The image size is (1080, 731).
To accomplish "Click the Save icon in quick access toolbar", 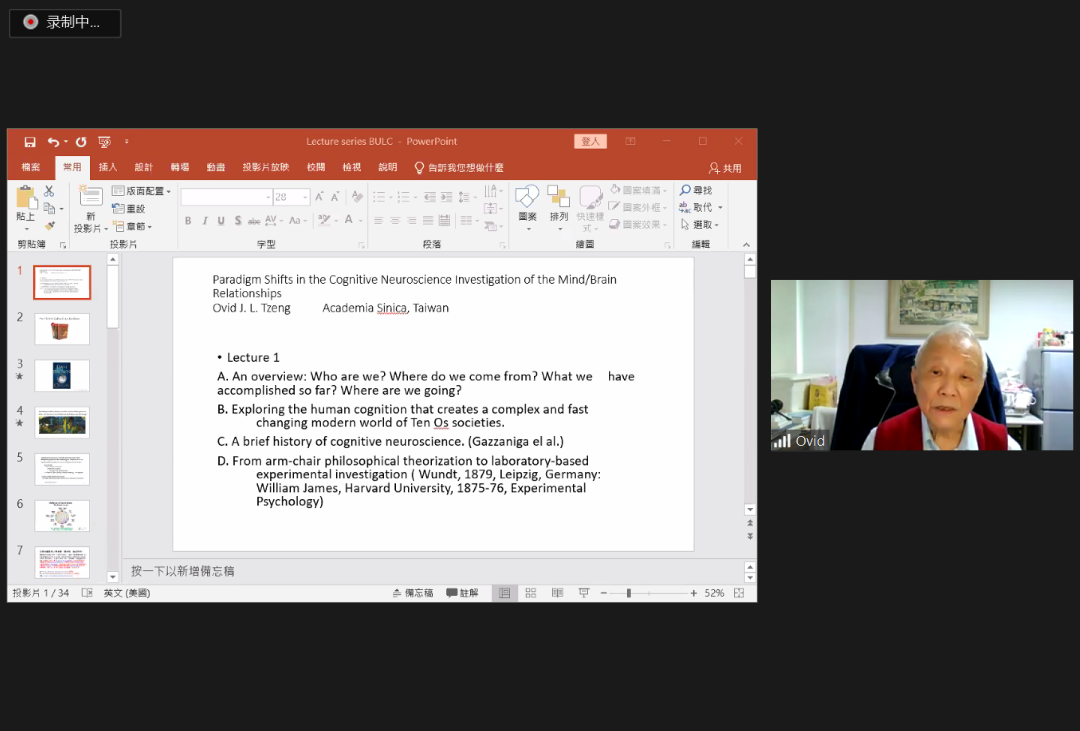I will pos(30,142).
